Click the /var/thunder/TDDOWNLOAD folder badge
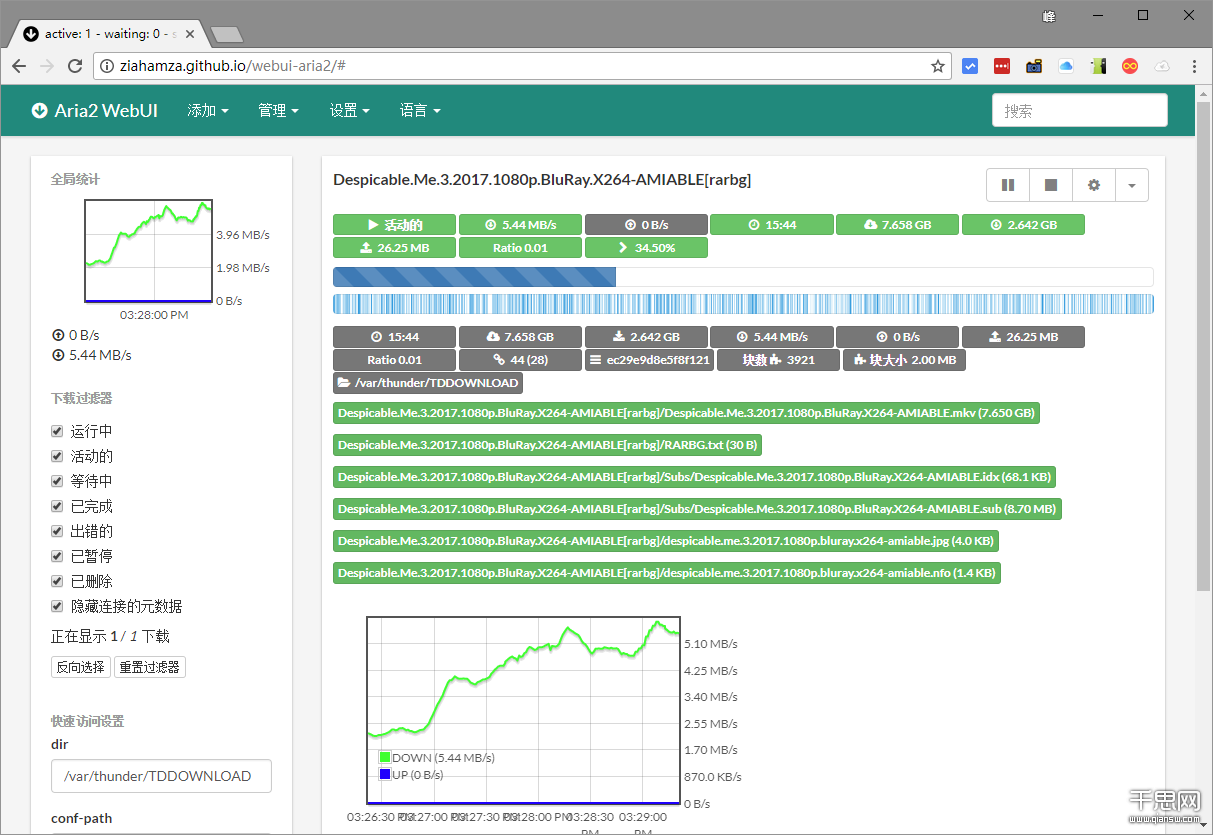 [x=428, y=383]
